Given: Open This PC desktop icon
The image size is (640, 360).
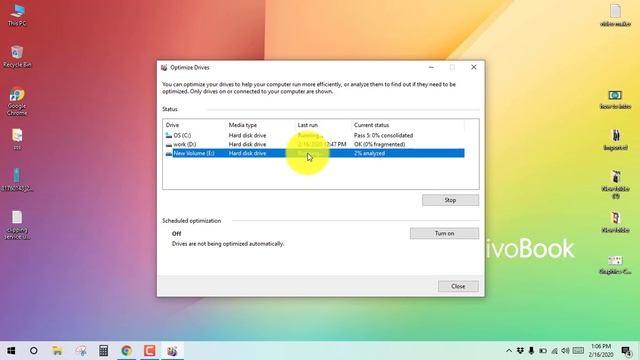Looking at the screenshot, I should (17, 15).
